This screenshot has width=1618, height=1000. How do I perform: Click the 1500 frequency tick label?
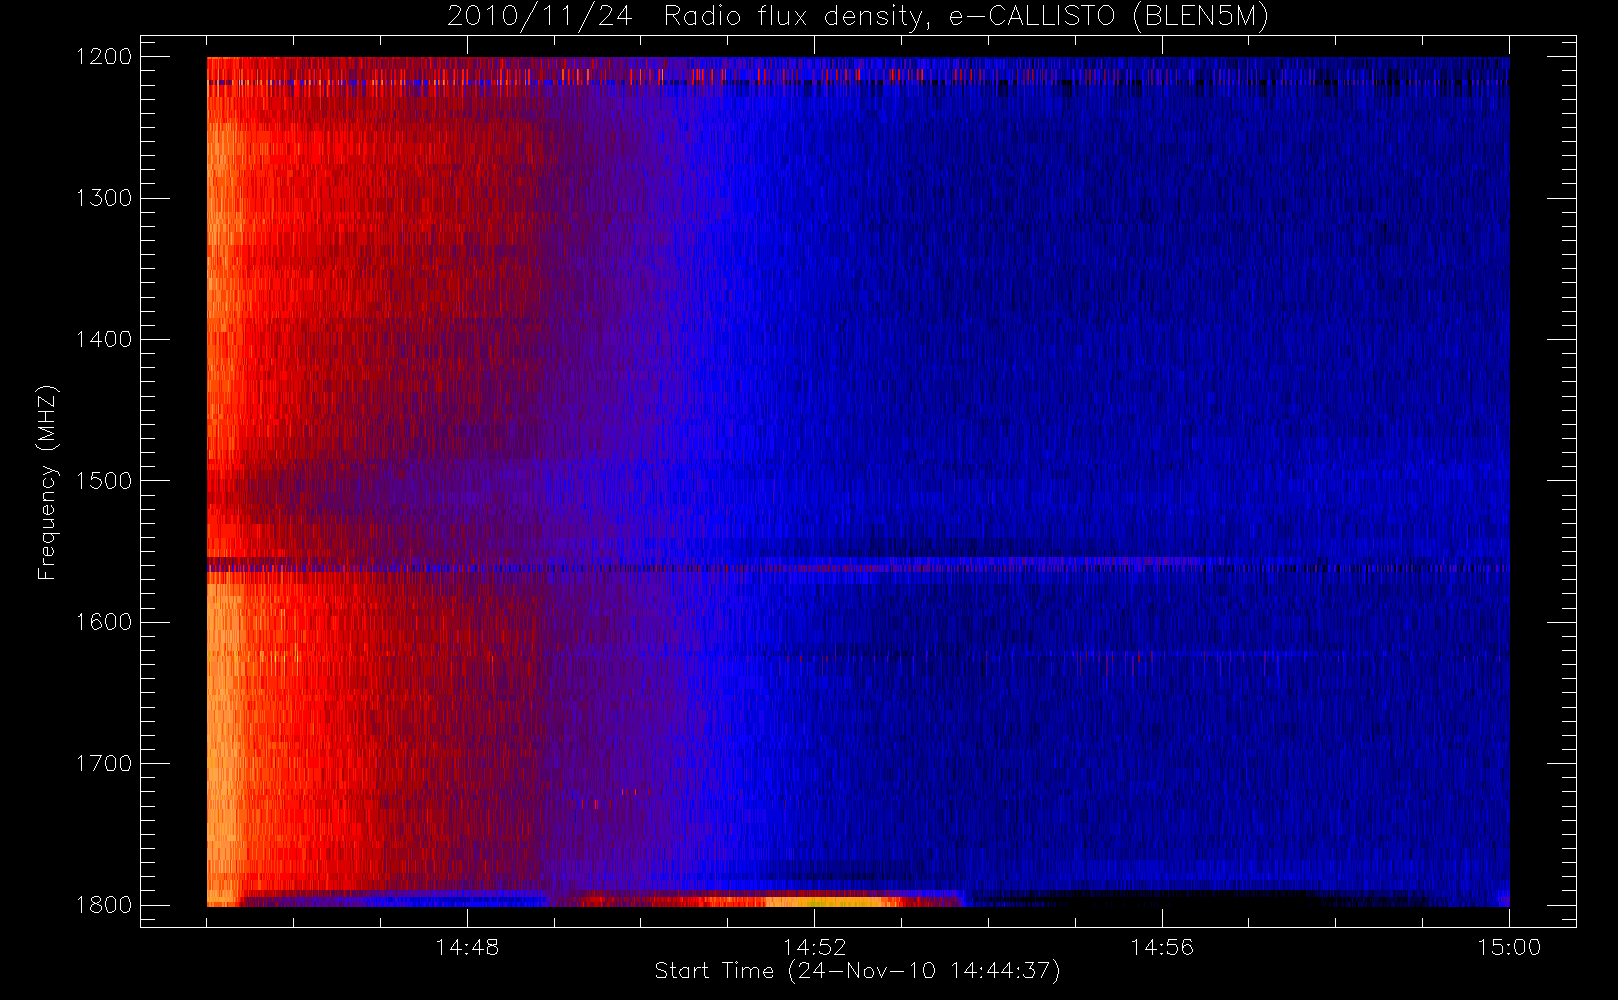click(x=104, y=481)
